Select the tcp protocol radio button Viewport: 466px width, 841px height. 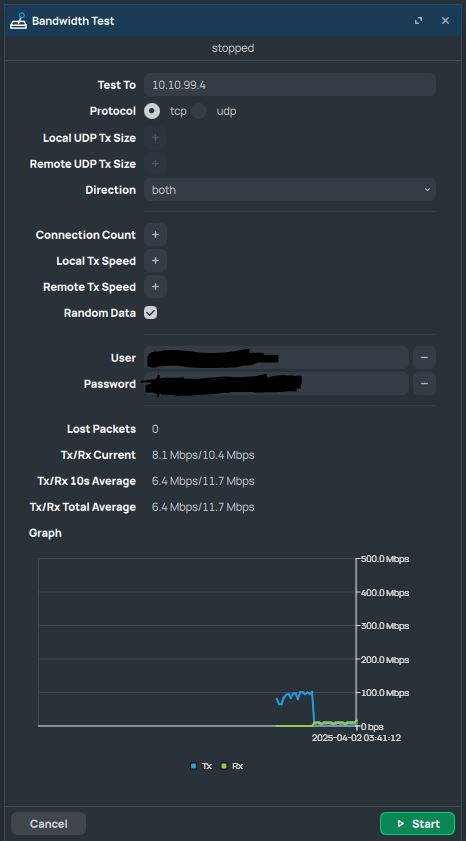point(152,111)
